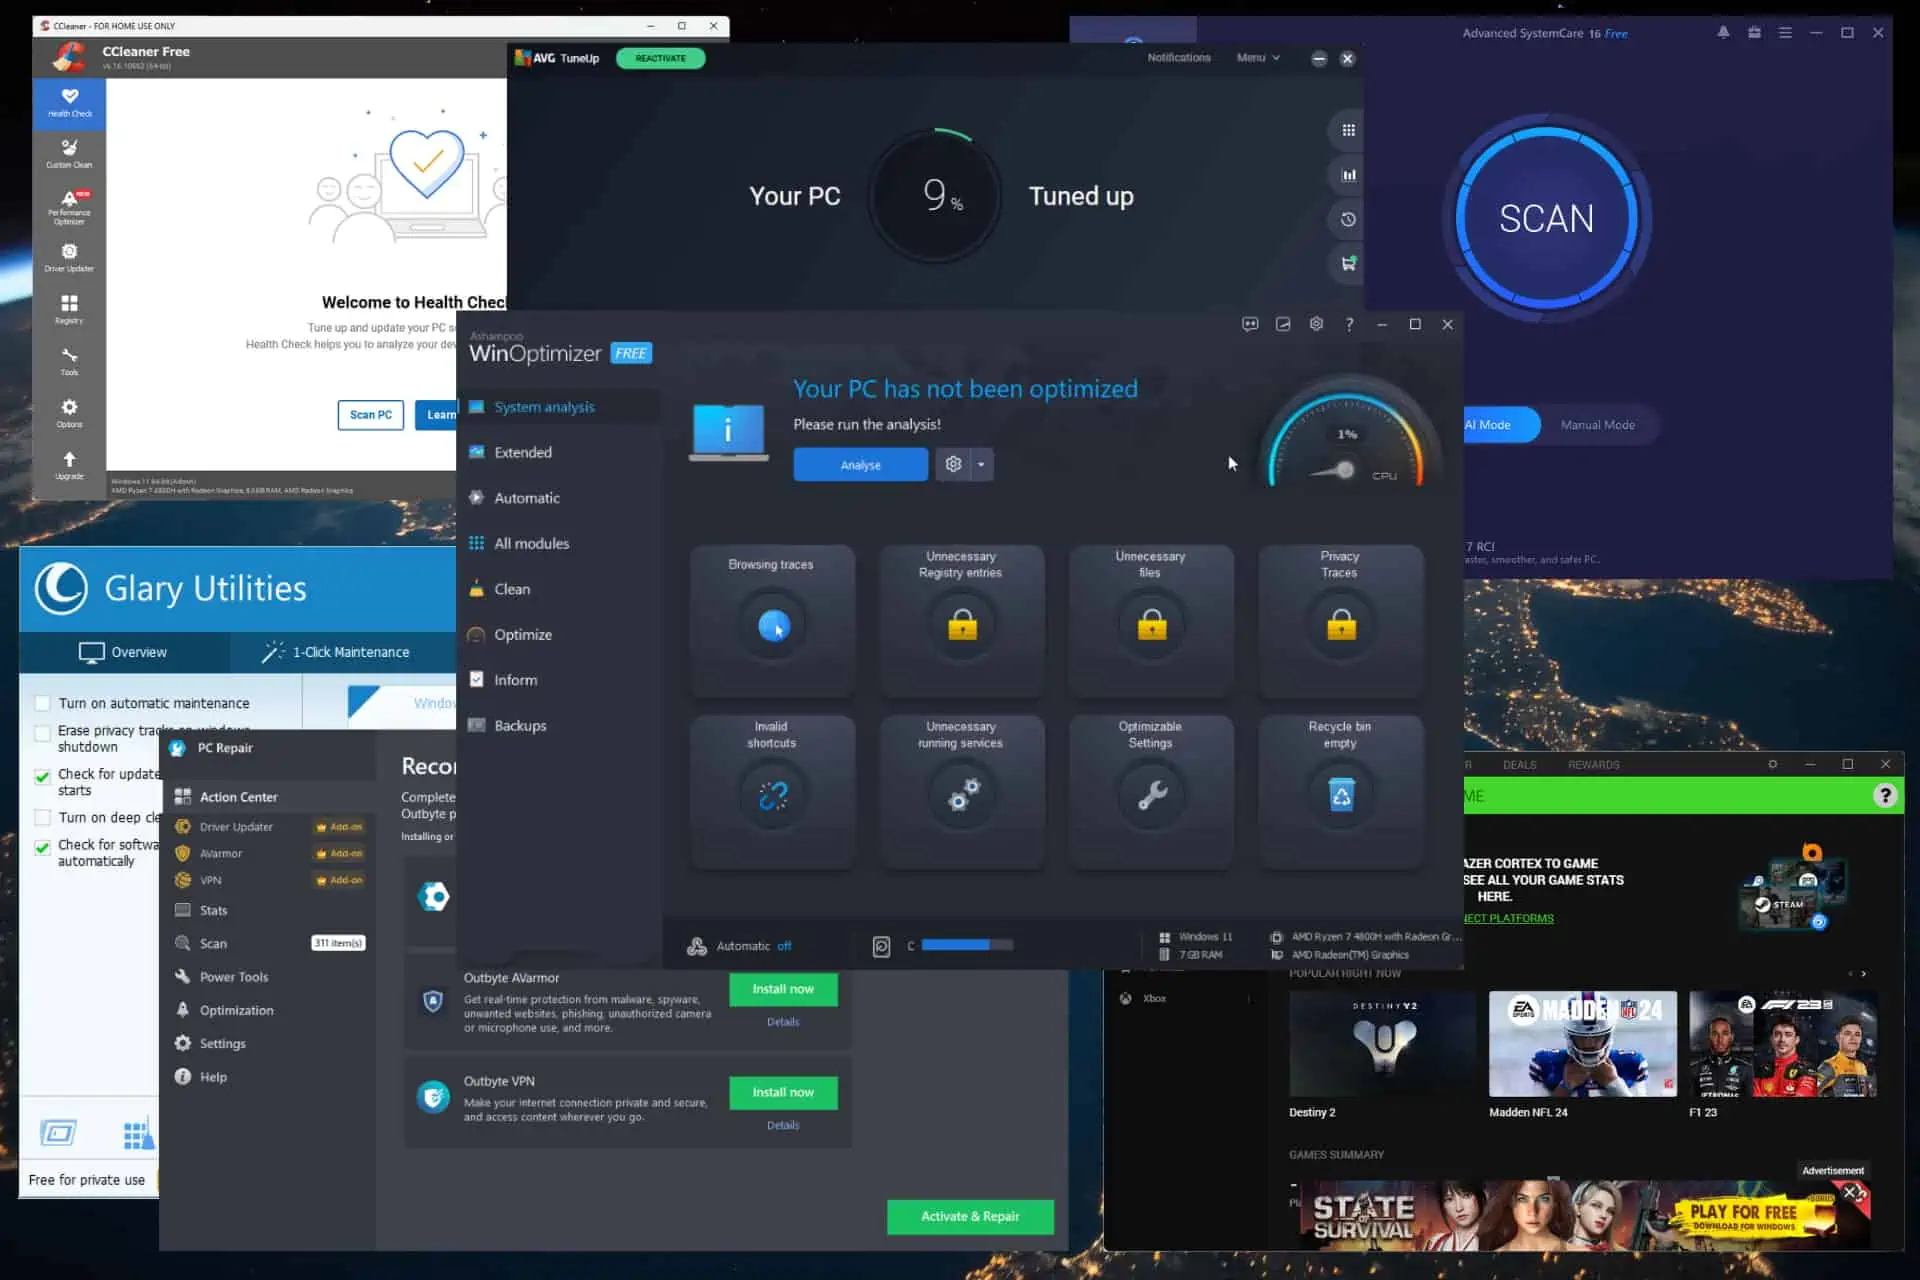The width and height of the screenshot is (1920, 1280).
Task: Click the Registry icon in CCleaner sidebar
Action: [x=69, y=307]
